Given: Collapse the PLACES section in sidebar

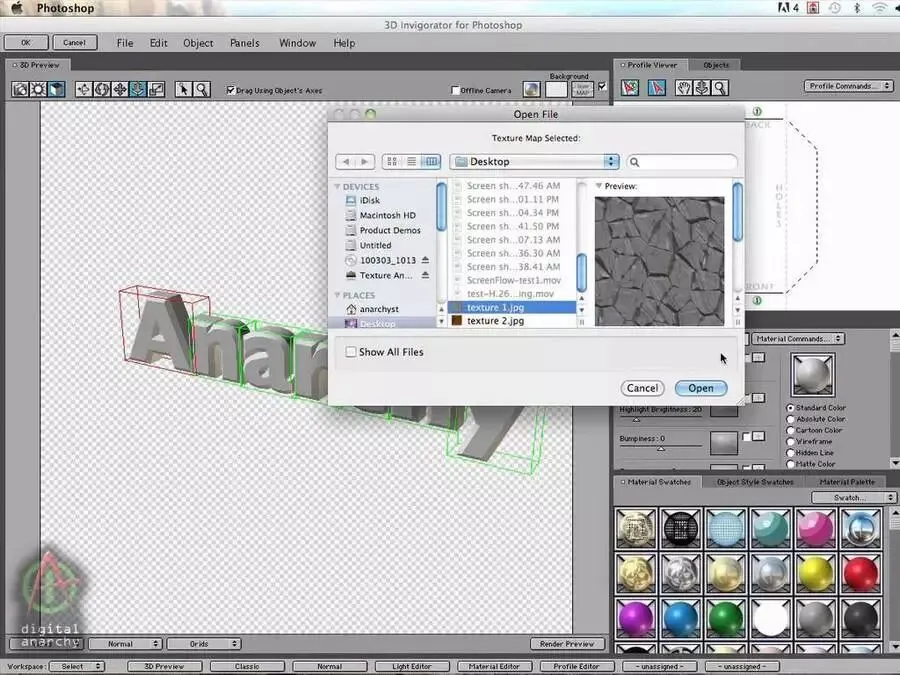Looking at the screenshot, I should [338, 295].
